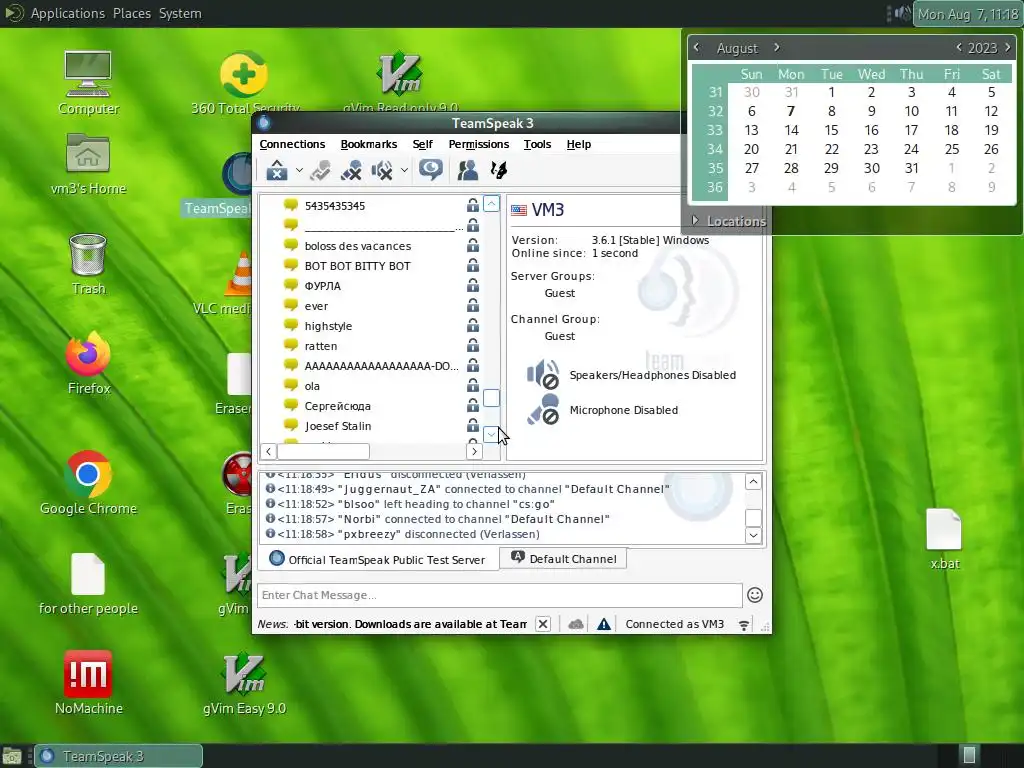
Task: Open the System menu in top panel
Action: click(x=180, y=13)
